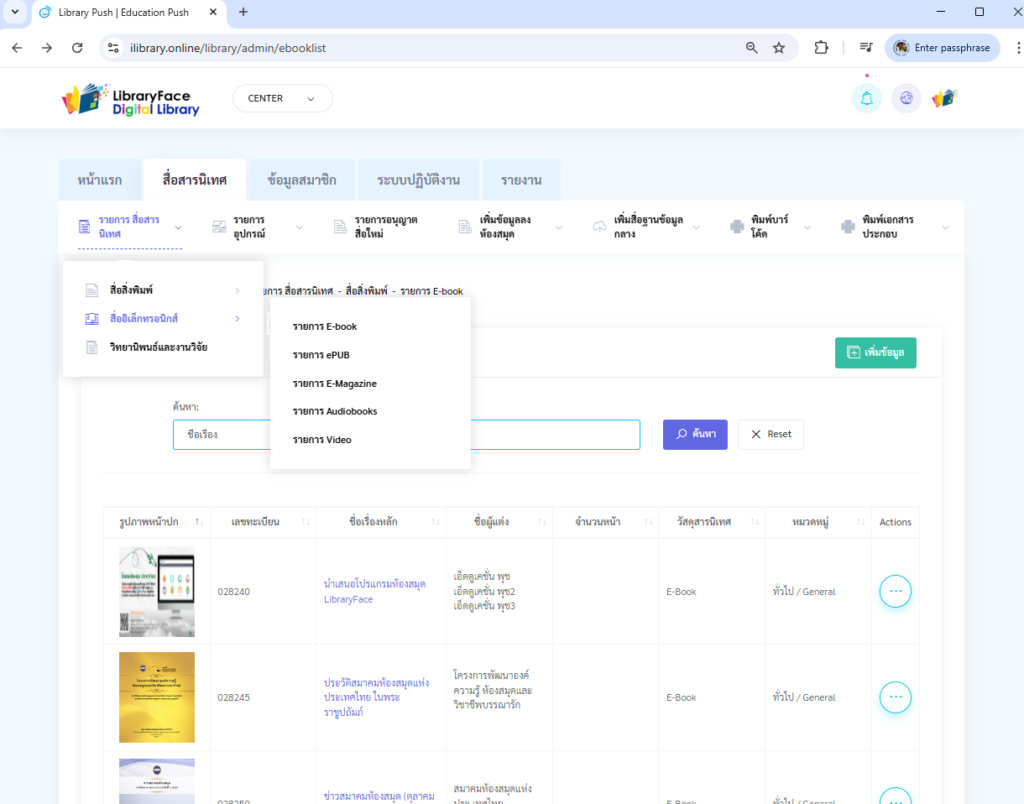Open actions menu for record 028240
This screenshot has width=1024, height=804.
tap(895, 591)
